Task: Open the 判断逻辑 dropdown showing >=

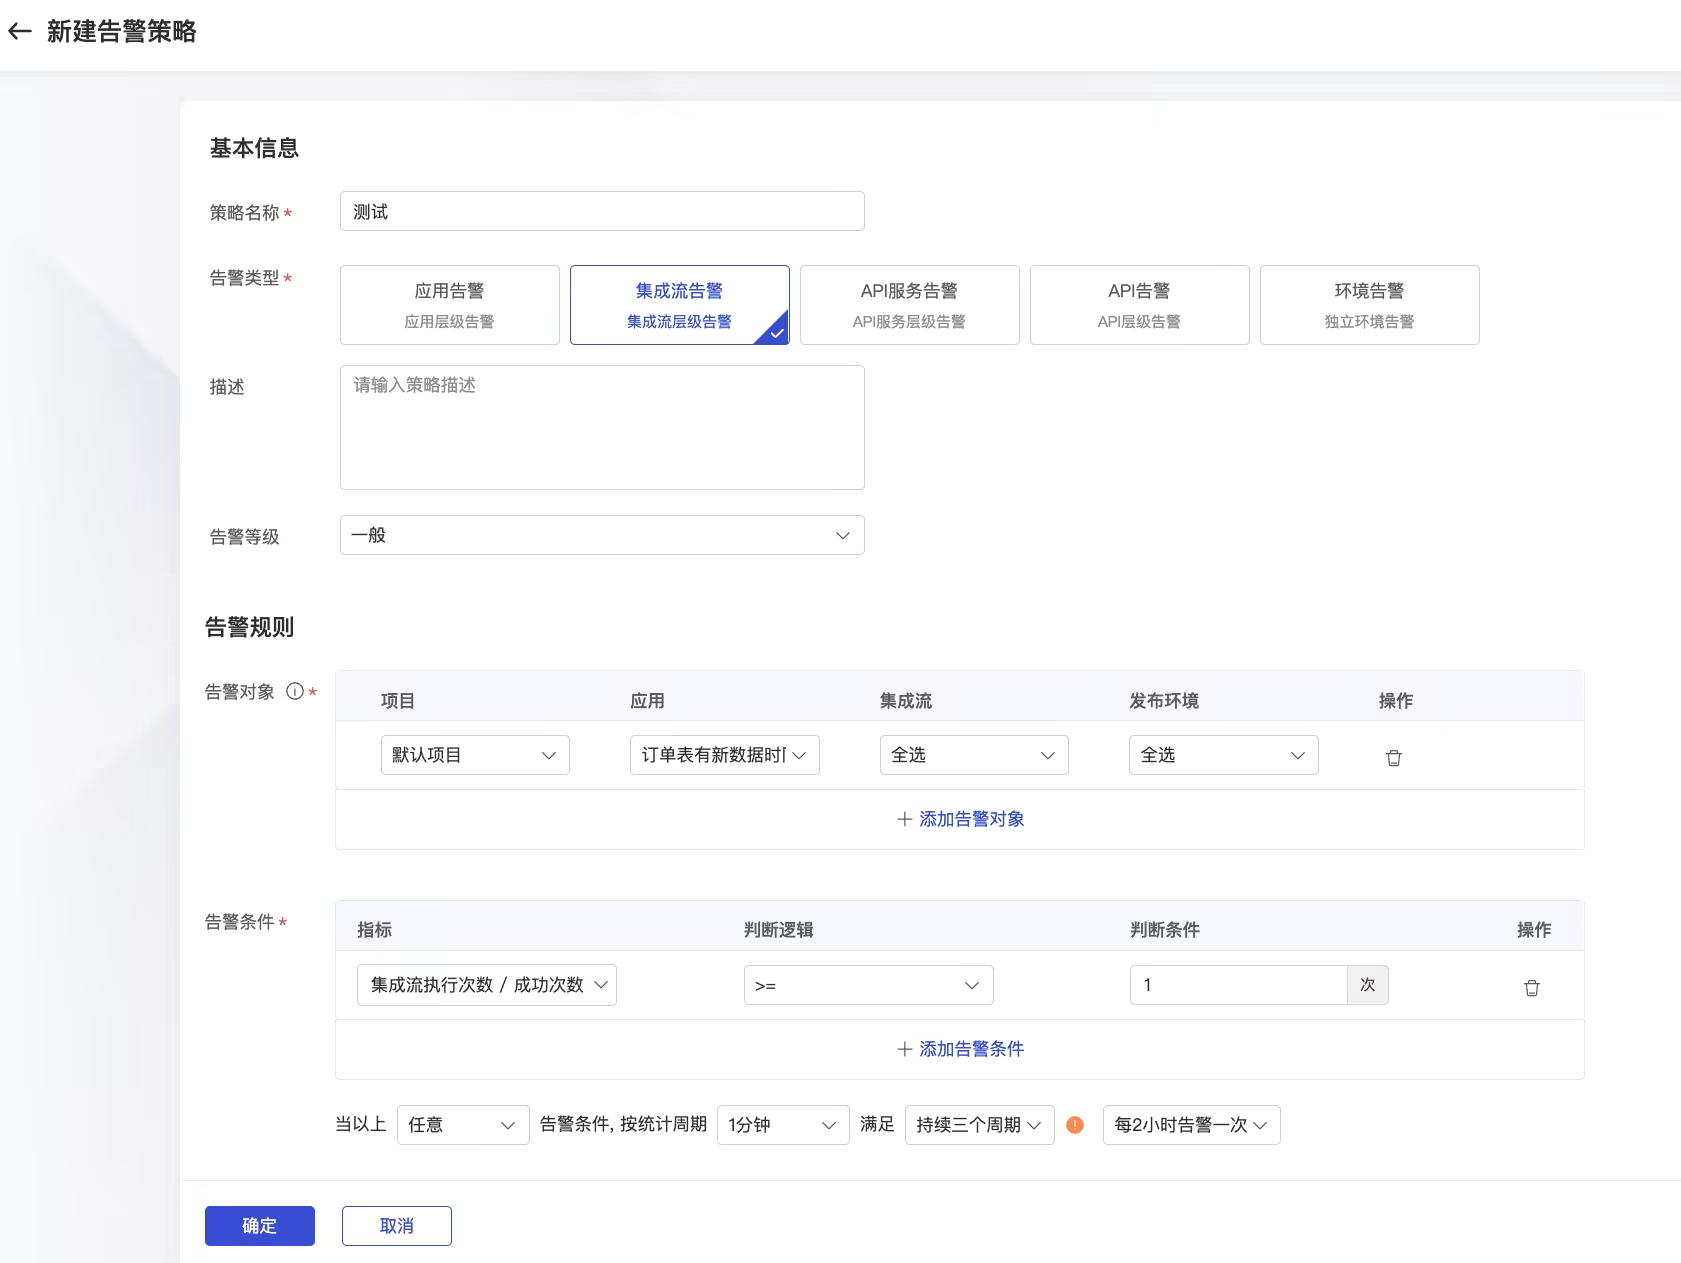Action: point(867,985)
